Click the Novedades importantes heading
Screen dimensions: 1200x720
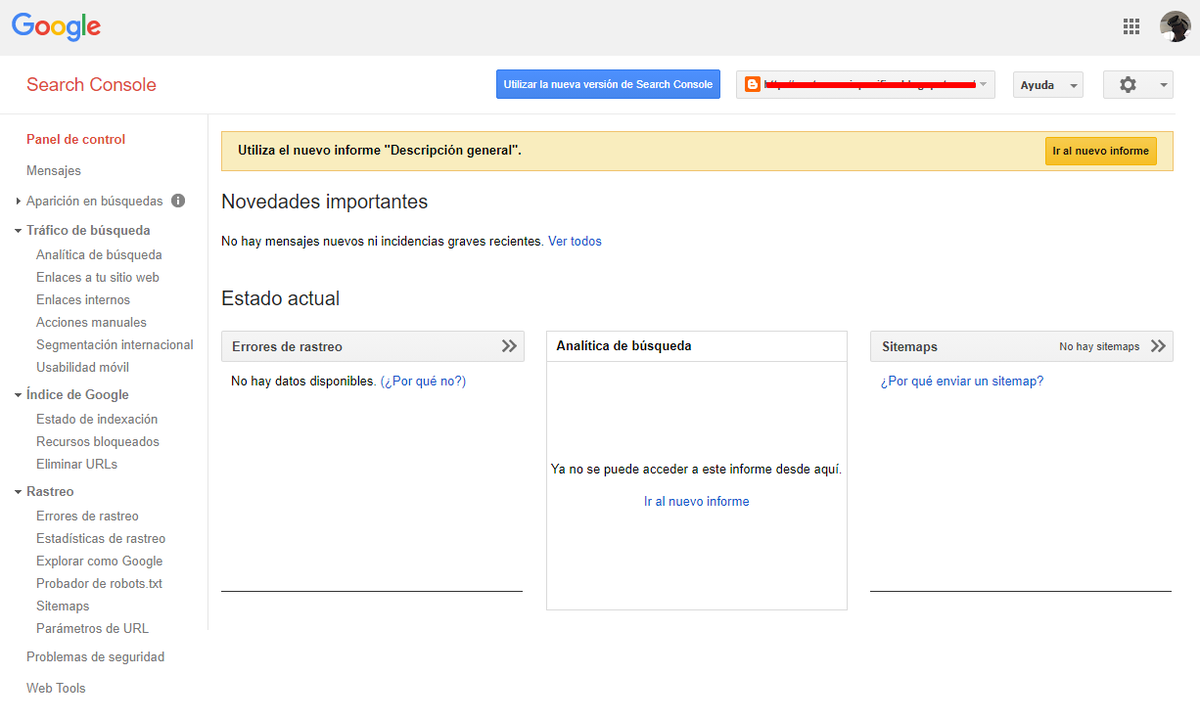click(x=324, y=202)
